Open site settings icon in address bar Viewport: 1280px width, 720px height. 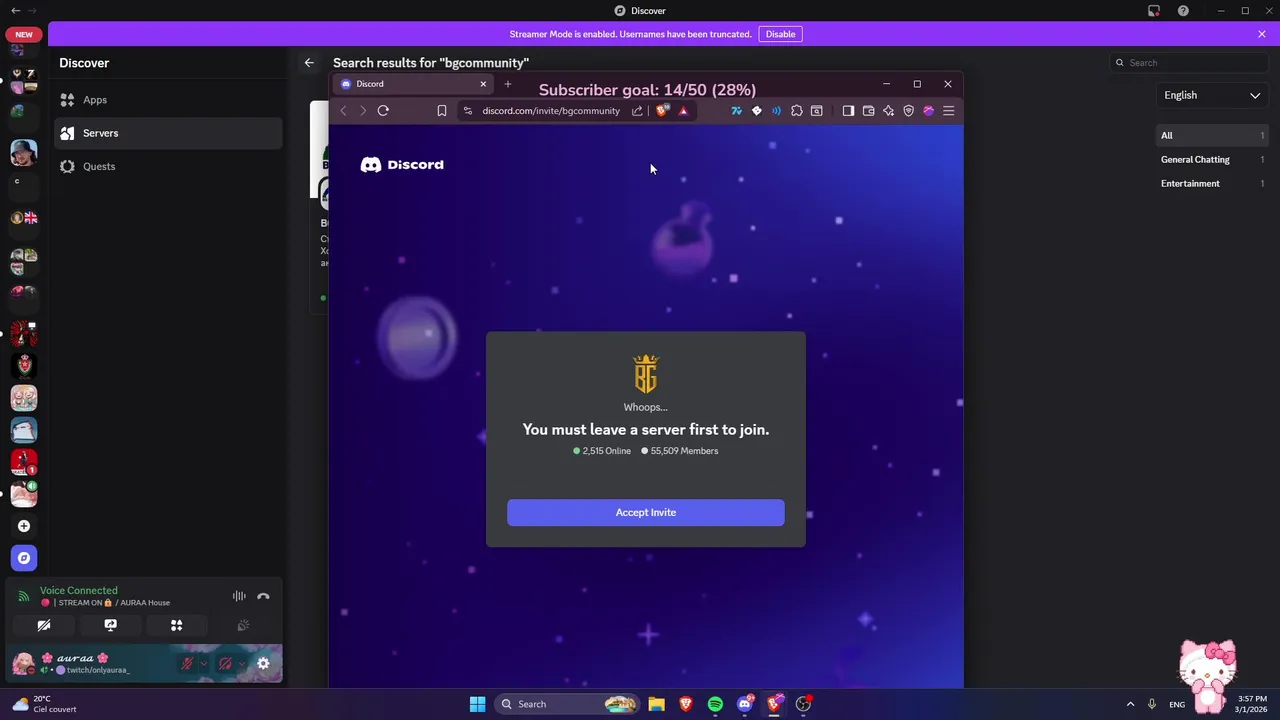pyautogui.click(x=467, y=111)
